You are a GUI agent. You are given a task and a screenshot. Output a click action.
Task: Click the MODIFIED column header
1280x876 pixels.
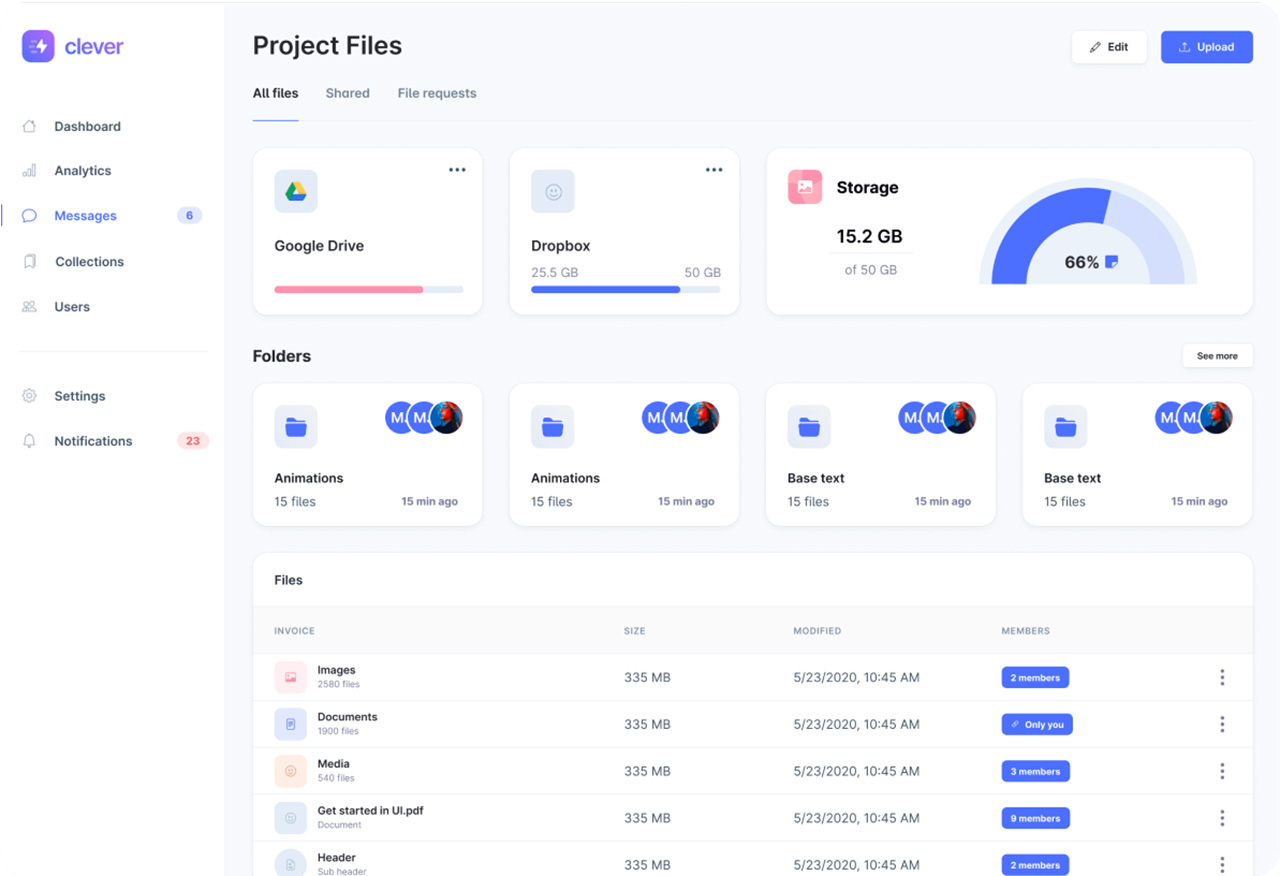click(817, 631)
